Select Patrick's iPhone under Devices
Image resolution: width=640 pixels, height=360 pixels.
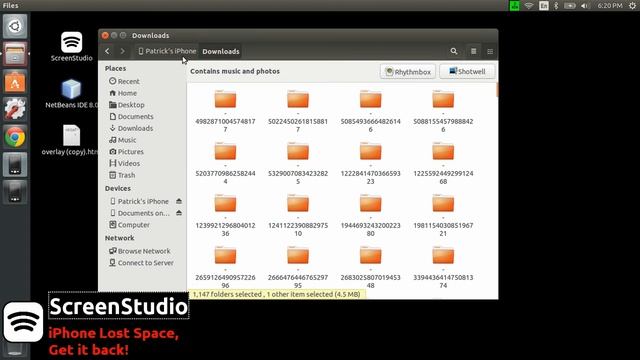pyautogui.click(x=139, y=201)
